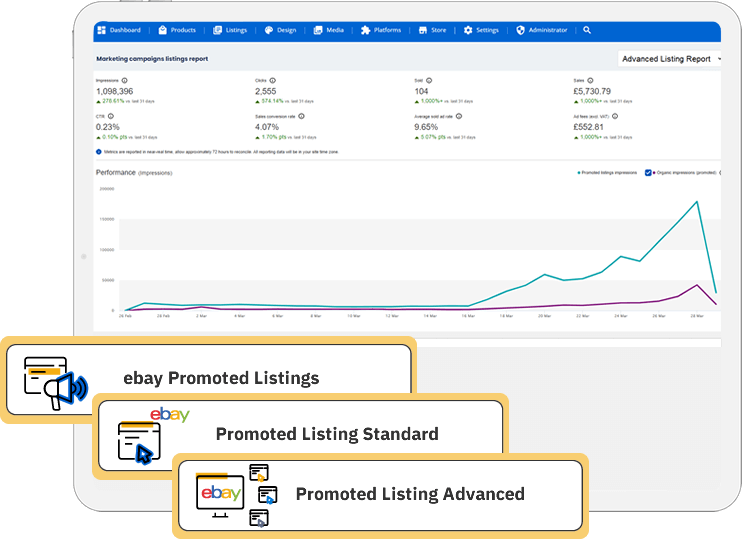The height and width of the screenshot is (539, 742).
Task: Click the Average sold ad rate value 9.65%
Action: [426, 127]
